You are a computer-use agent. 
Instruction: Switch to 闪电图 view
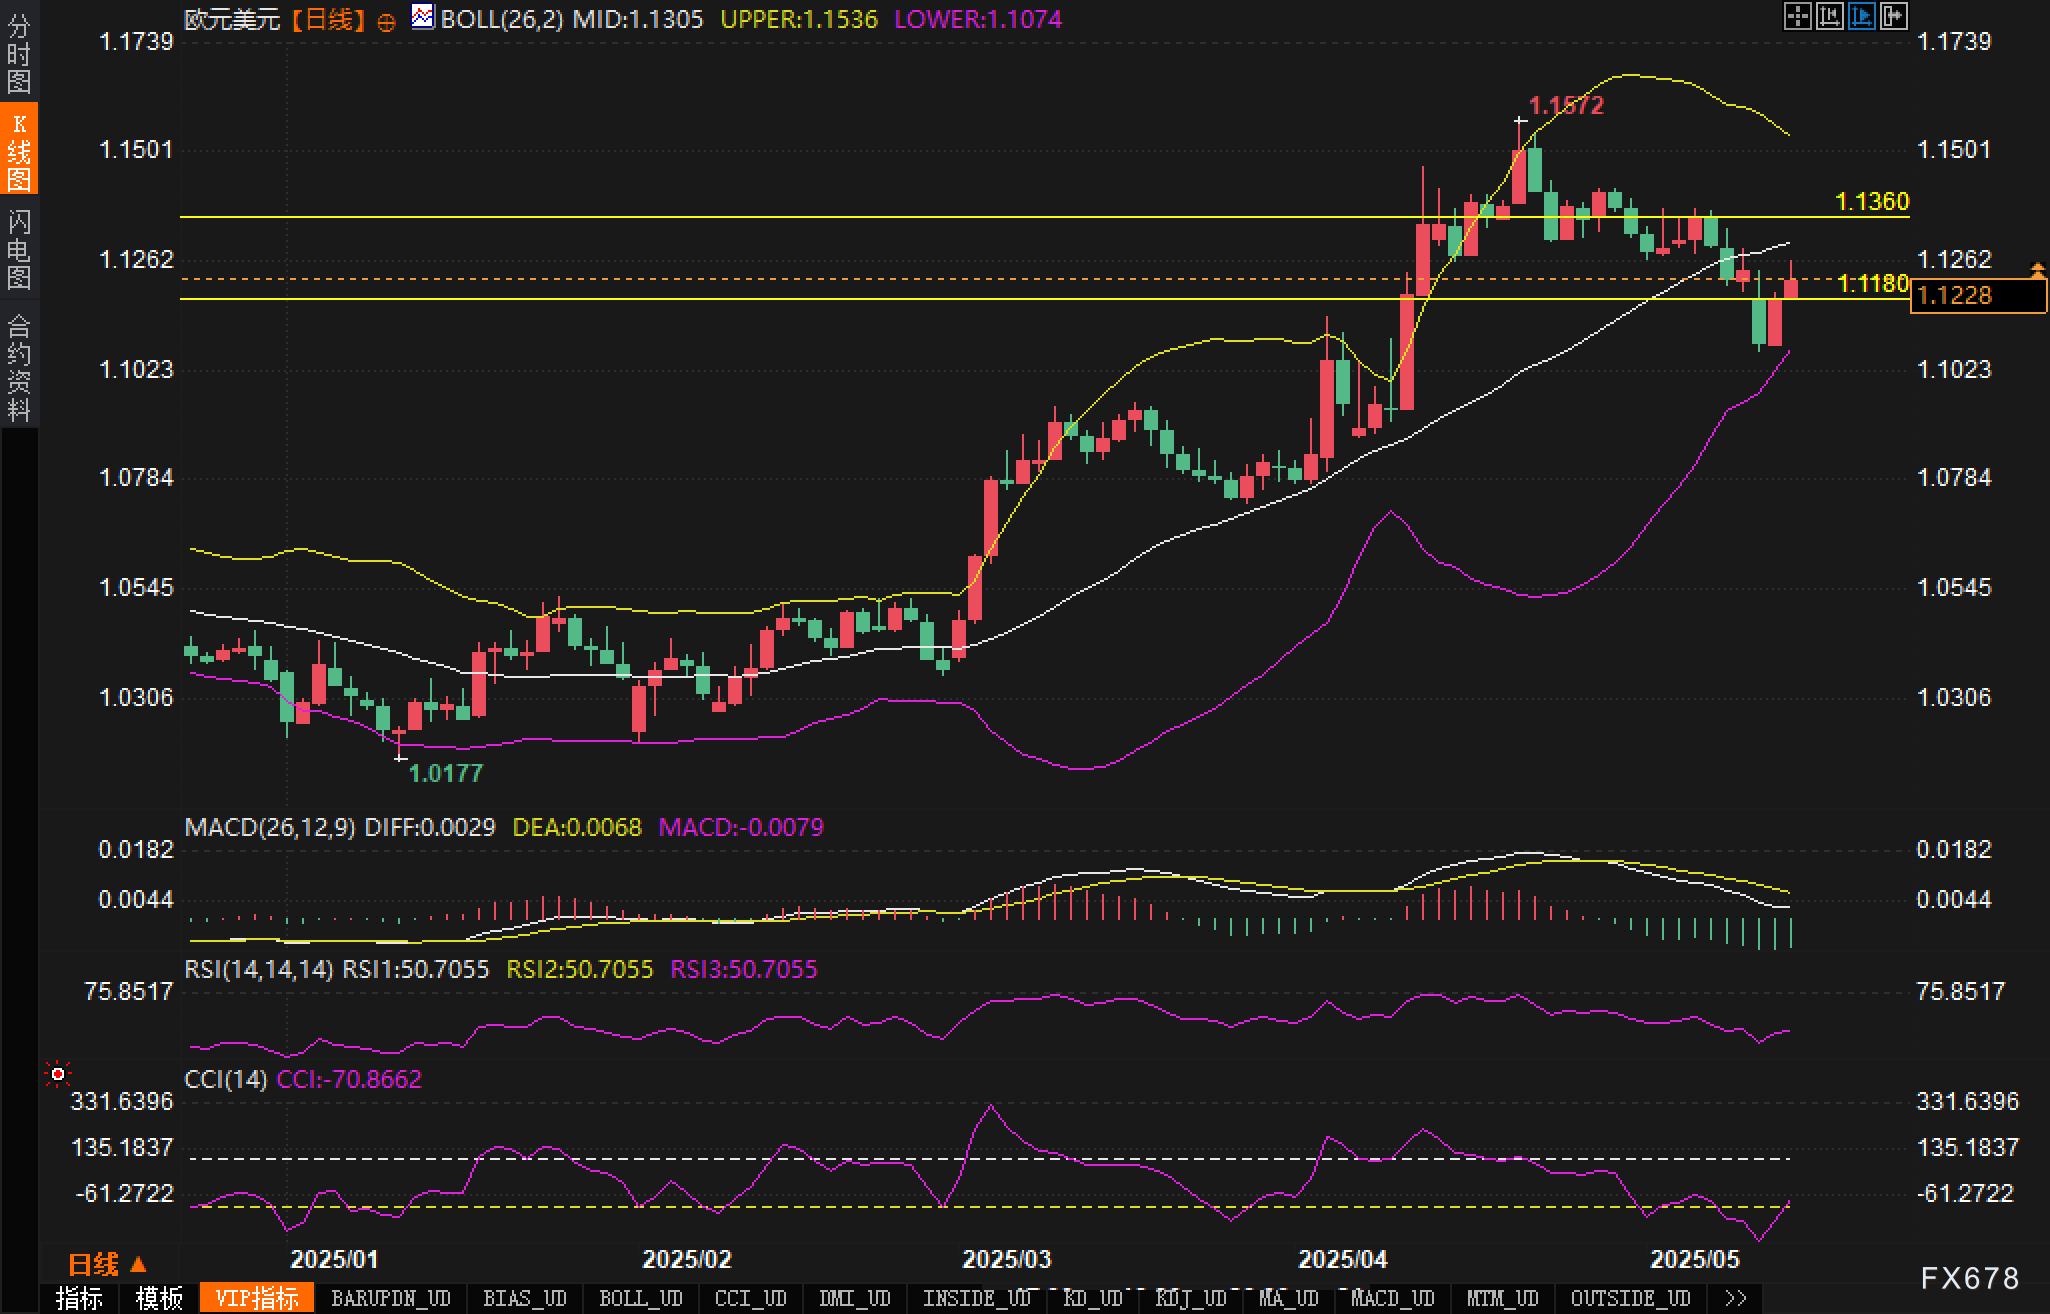click(x=19, y=249)
